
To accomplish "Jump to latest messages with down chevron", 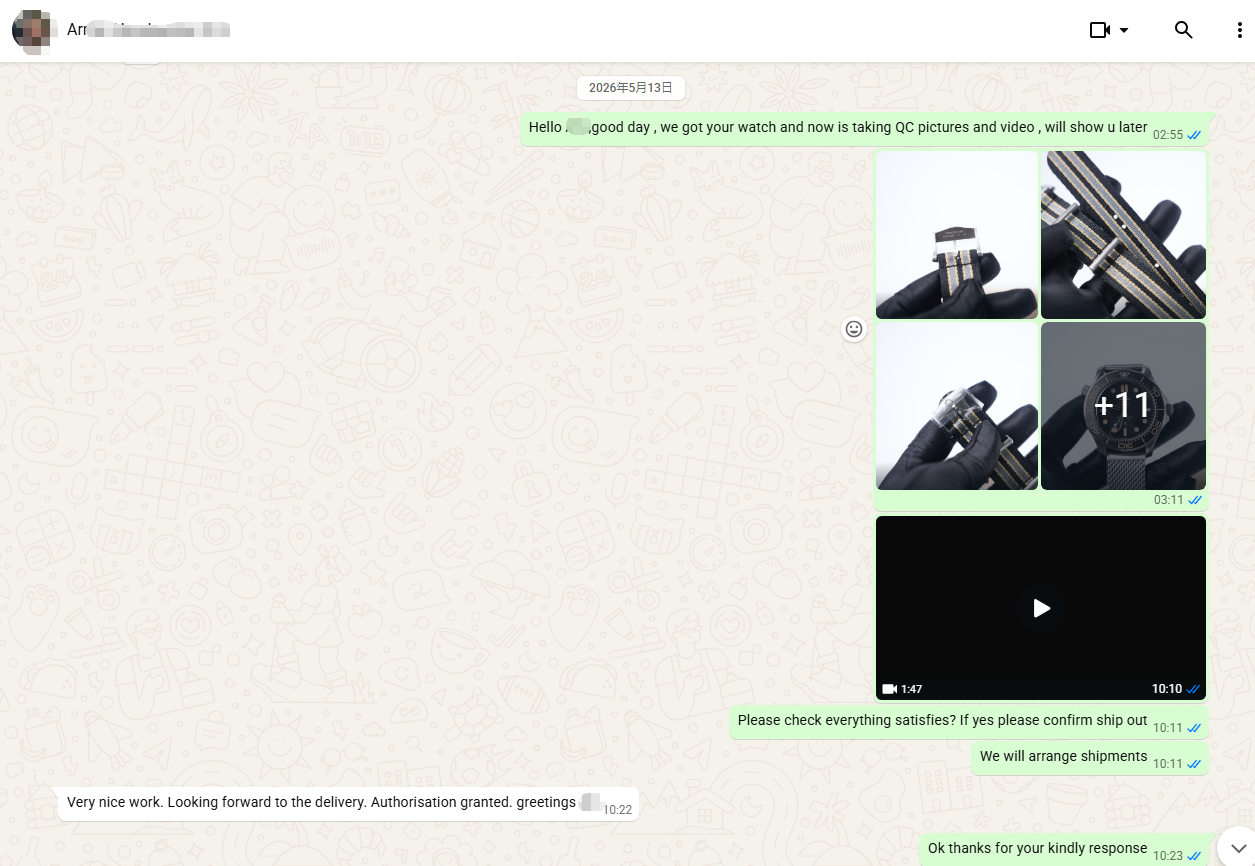I will click(x=1238, y=848).
